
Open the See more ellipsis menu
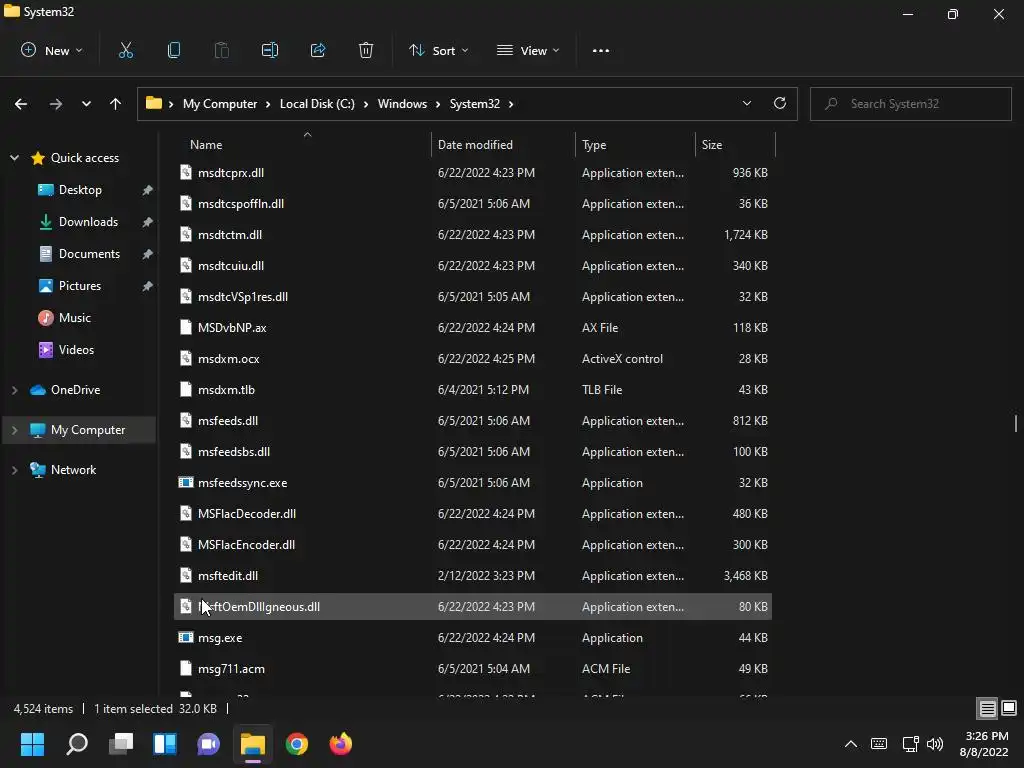[x=601, y=51]
